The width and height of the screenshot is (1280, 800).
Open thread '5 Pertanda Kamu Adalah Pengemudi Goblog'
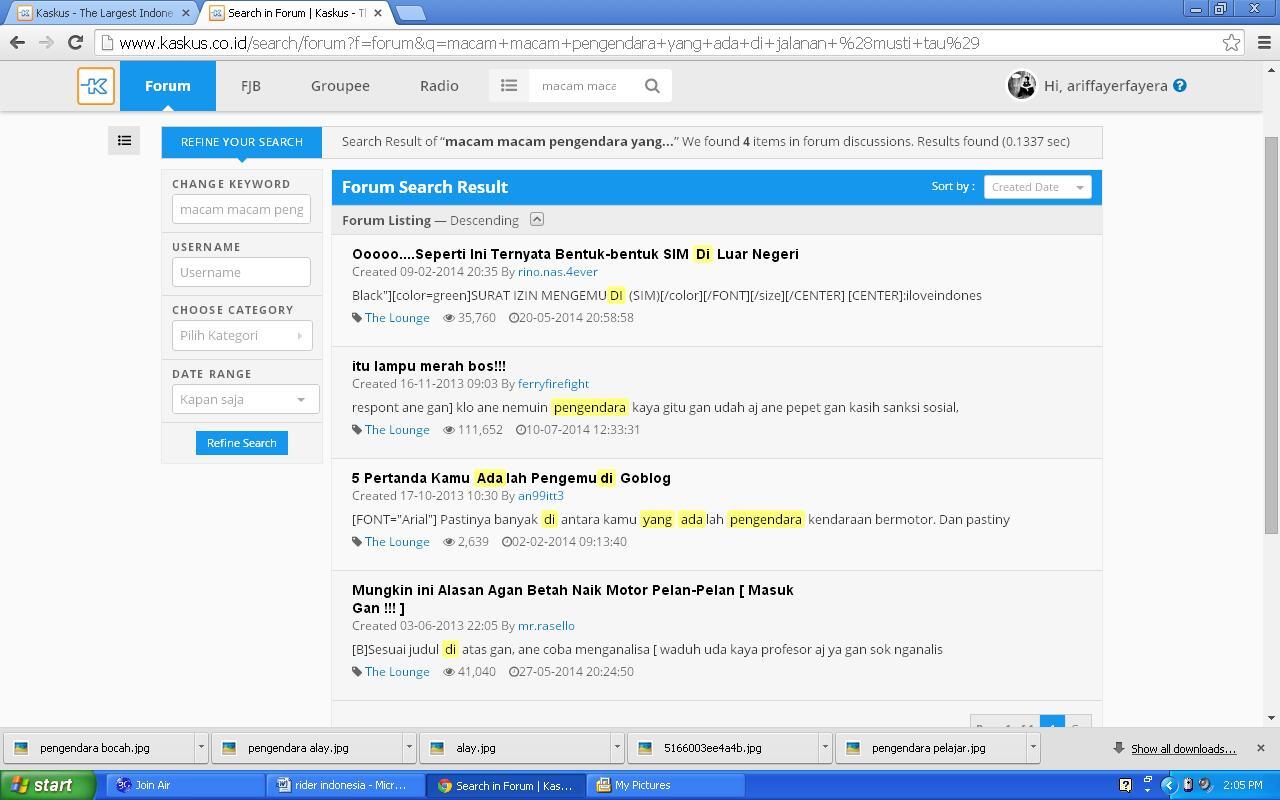coord(511,478)
